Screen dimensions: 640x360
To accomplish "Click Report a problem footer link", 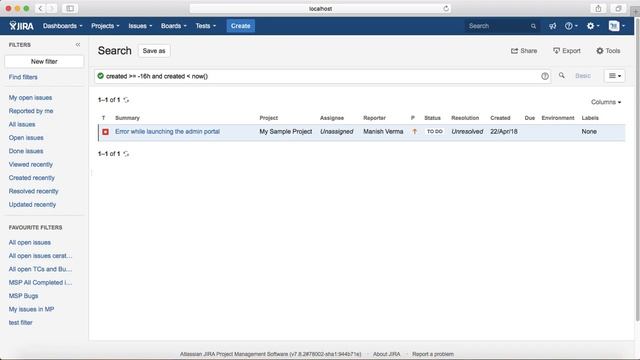I will click(433, 354).
